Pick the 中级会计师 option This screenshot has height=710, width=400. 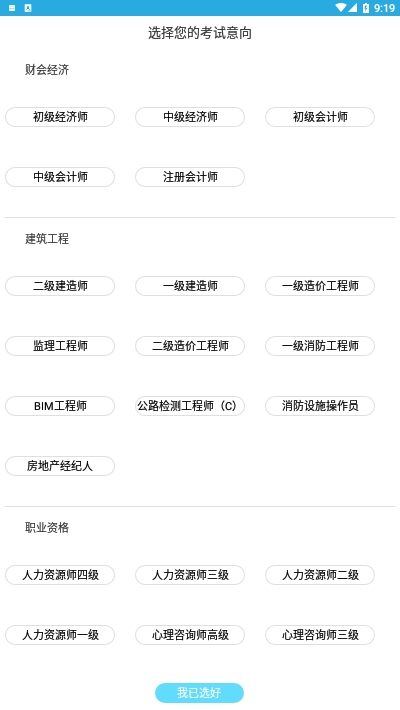click(x=60, y=177)
